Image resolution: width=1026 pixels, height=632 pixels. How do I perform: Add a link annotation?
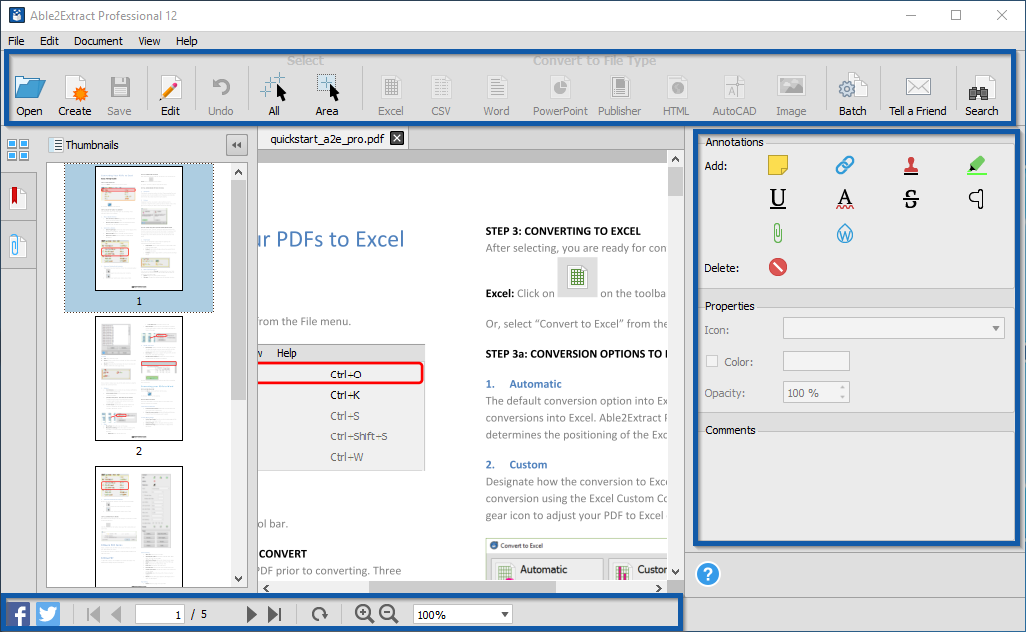pyautogui.click(x=845, y=165)
